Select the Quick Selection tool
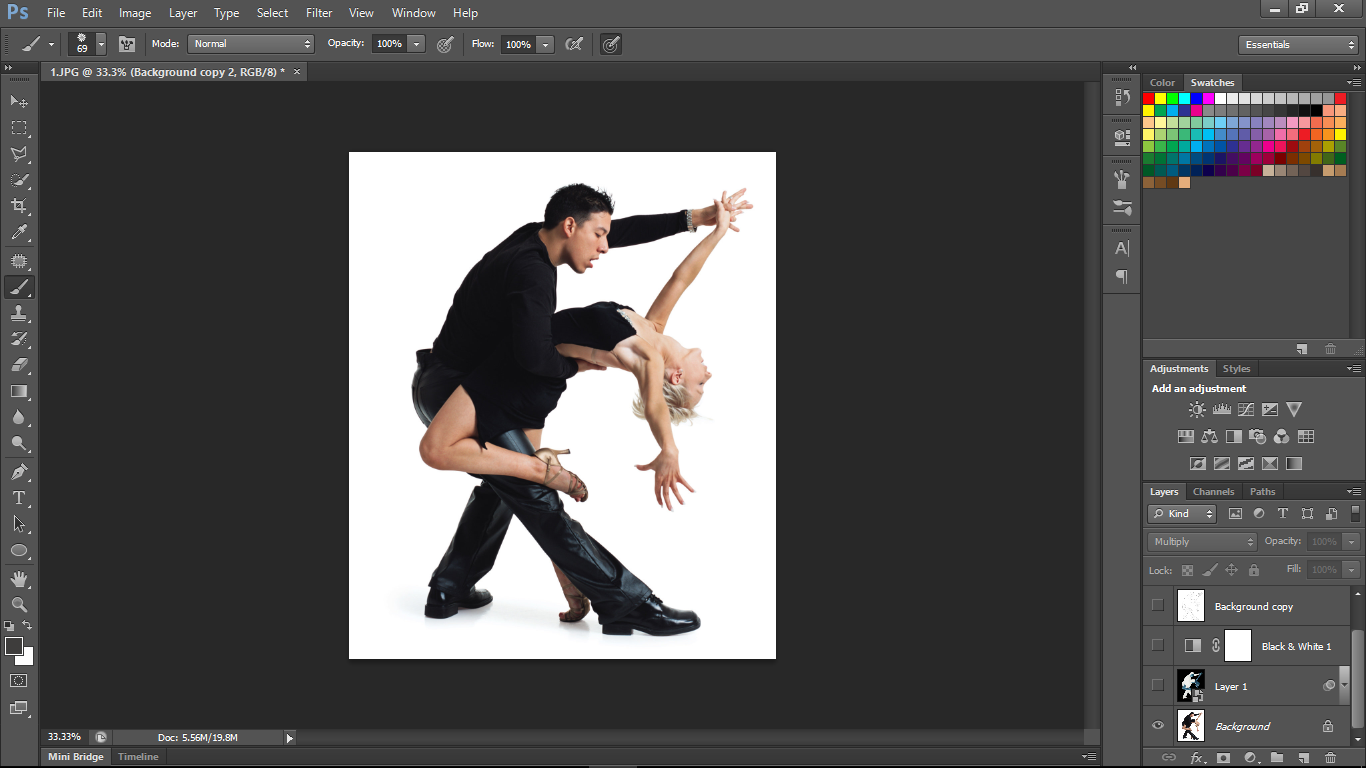This screenshot has height=768, width=1366. [19, 180]
